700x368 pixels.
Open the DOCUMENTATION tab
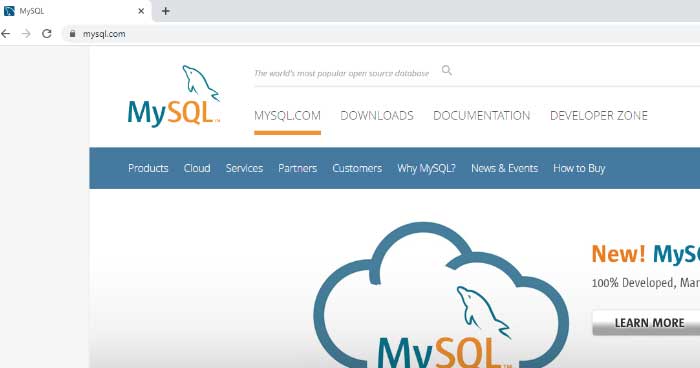coord(482,116)
